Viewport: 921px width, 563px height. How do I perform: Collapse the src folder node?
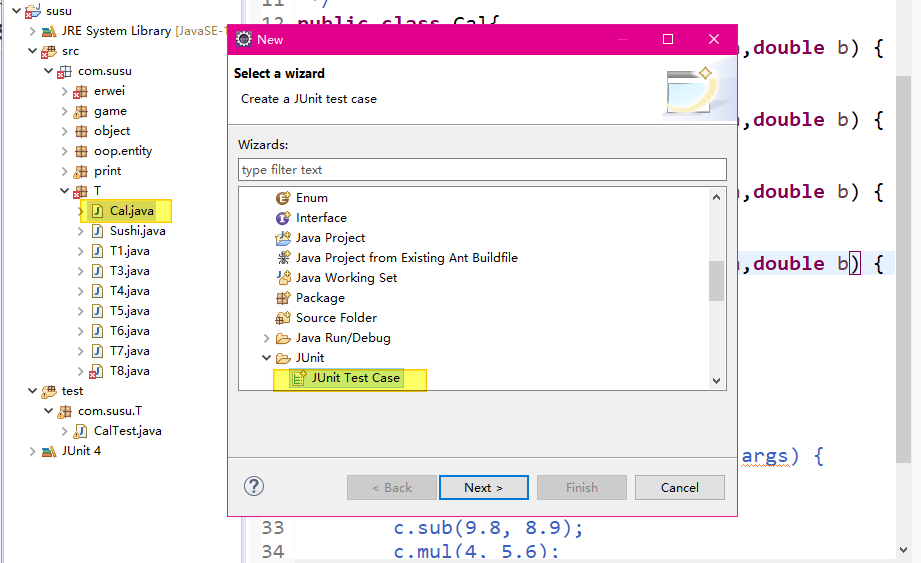click(32, 51)
